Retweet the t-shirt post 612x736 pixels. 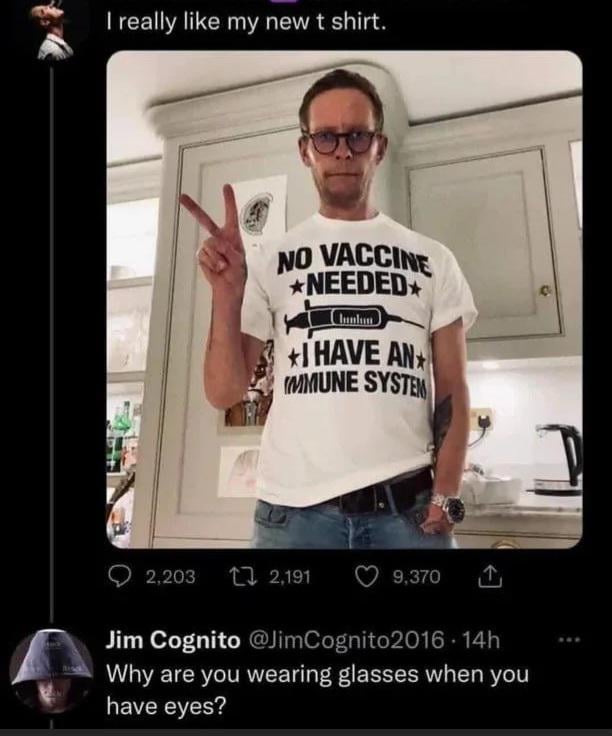tap(242, 577)
